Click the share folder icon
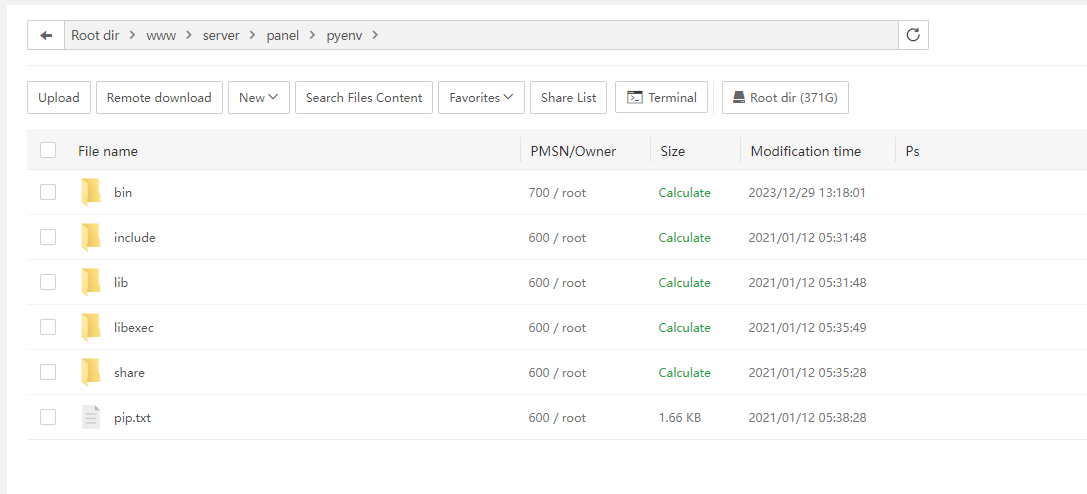 pyautogui.click(x=91, y=372)
